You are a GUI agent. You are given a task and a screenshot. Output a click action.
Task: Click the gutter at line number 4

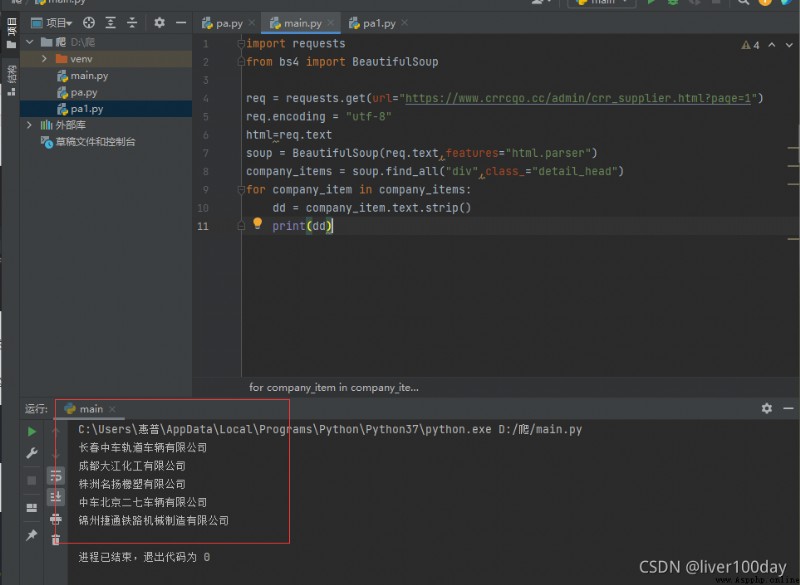click(206, 98)
